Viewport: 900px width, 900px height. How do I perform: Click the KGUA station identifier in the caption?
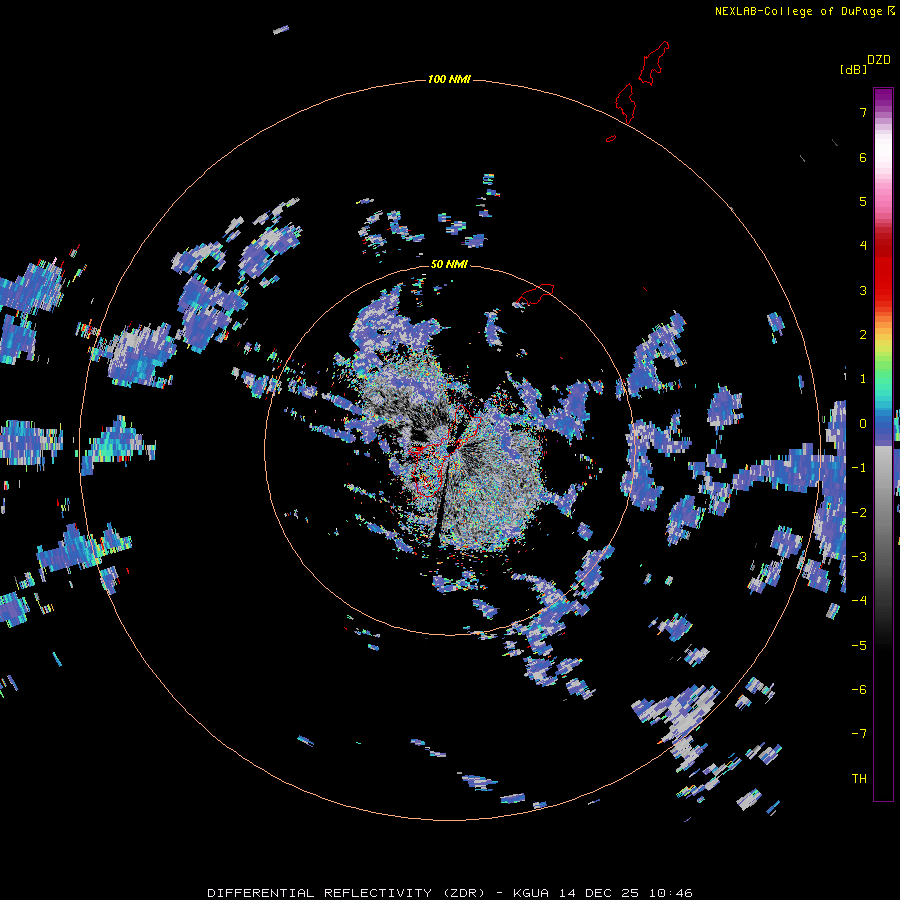[x=531, y=893]
